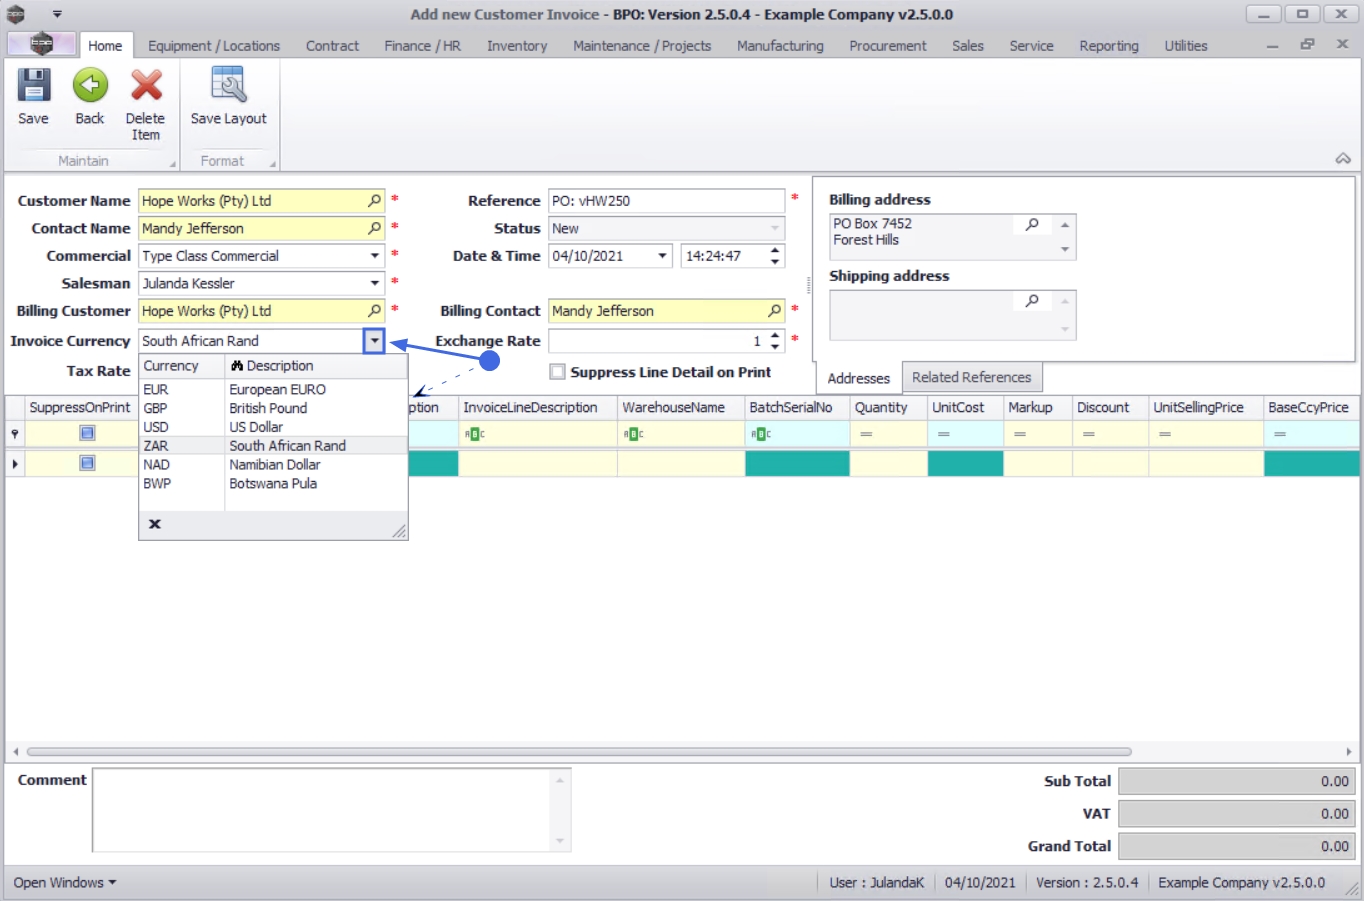Expand the Status dropdown
1364x901 pixels.
(x=775, y=228)
